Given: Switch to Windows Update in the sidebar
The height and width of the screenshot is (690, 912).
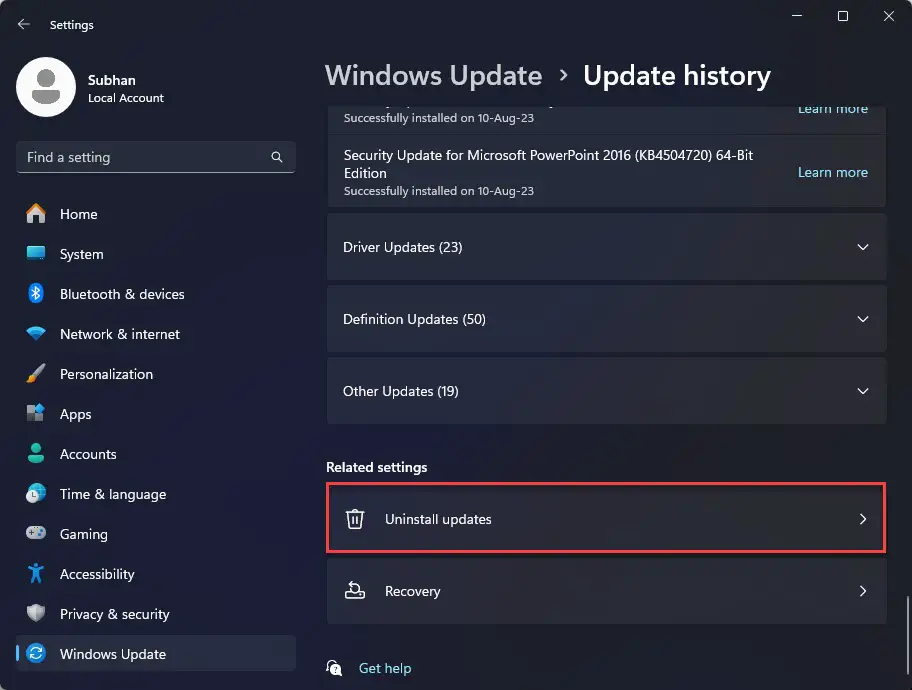Looking at the screenshot, I should point(110,654).
